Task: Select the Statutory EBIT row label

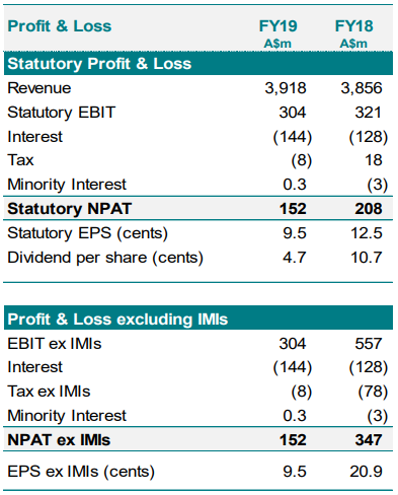Action: (61, 112)
